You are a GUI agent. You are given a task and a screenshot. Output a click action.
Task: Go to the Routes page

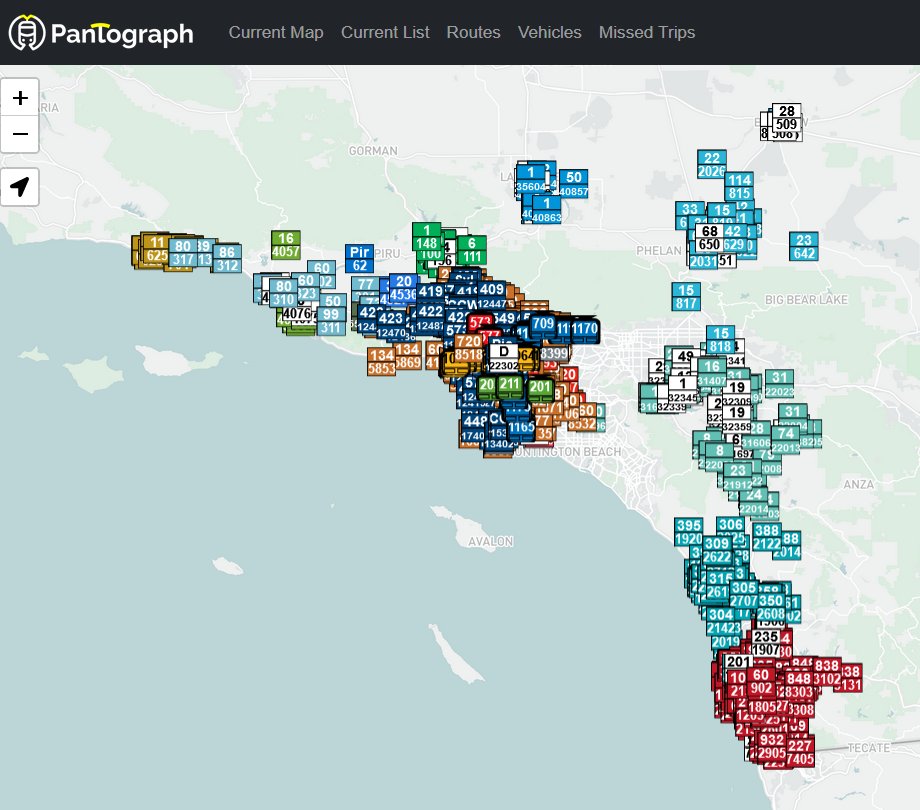coord(473,32)
